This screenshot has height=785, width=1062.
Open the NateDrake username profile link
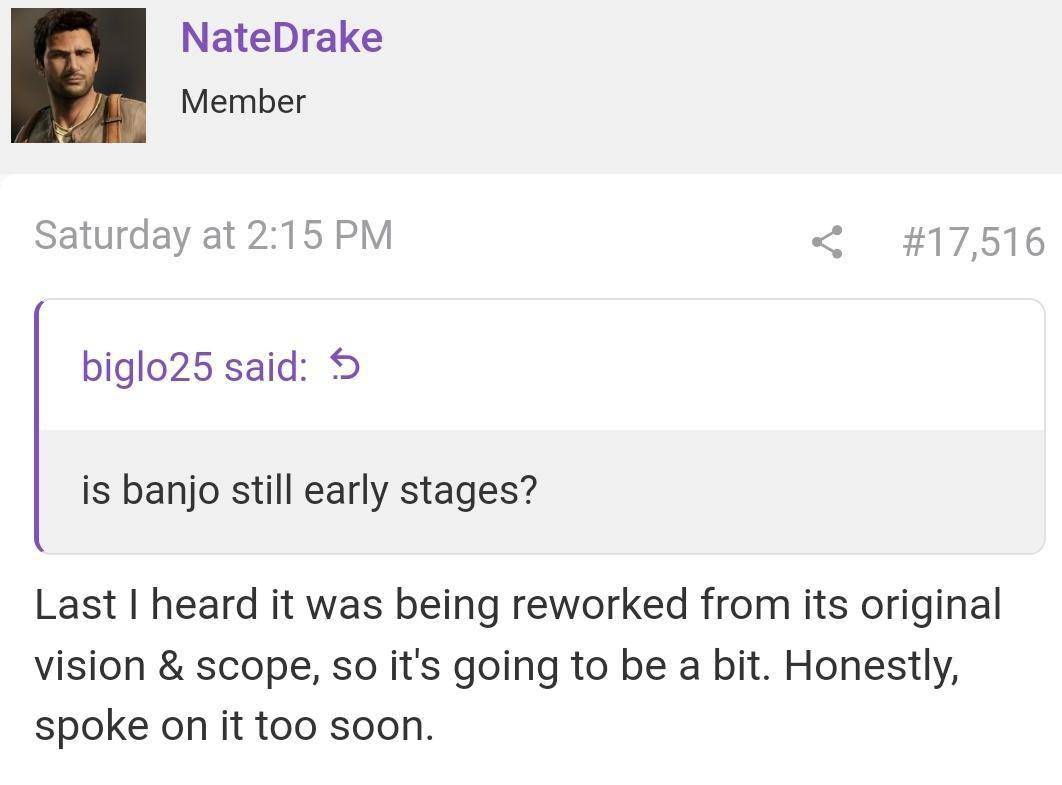(281, 38)
